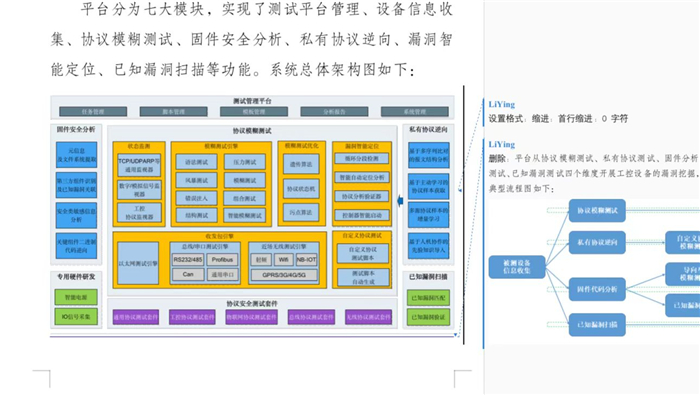Click the 专用硬件研发 heading

click(x=76, y=277)
